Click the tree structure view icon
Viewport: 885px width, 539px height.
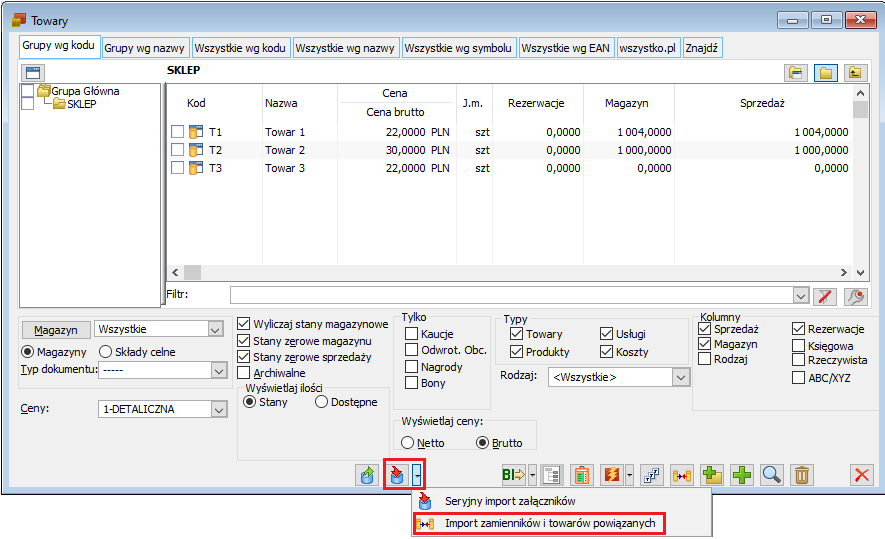point(551,475)
